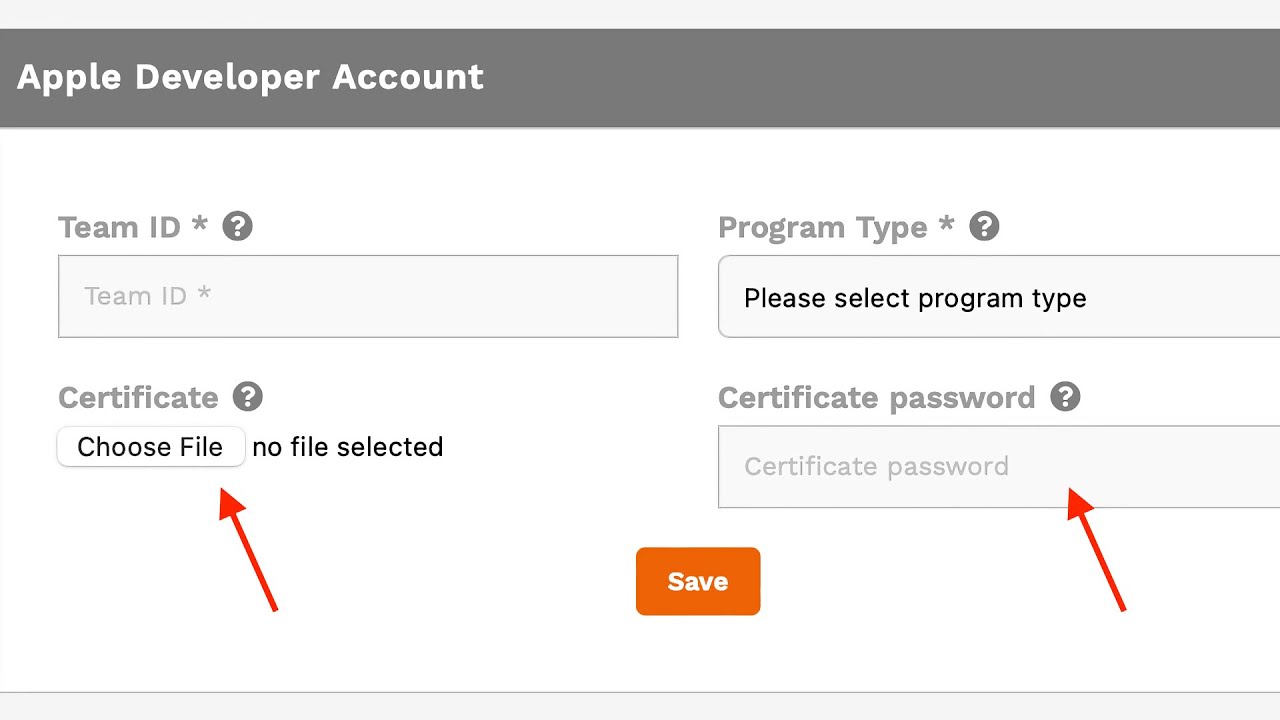The width and height of the screenshot is (1280, 720).
Task: Save the Apple Developer Account settings
Action: tap(698, 581)
